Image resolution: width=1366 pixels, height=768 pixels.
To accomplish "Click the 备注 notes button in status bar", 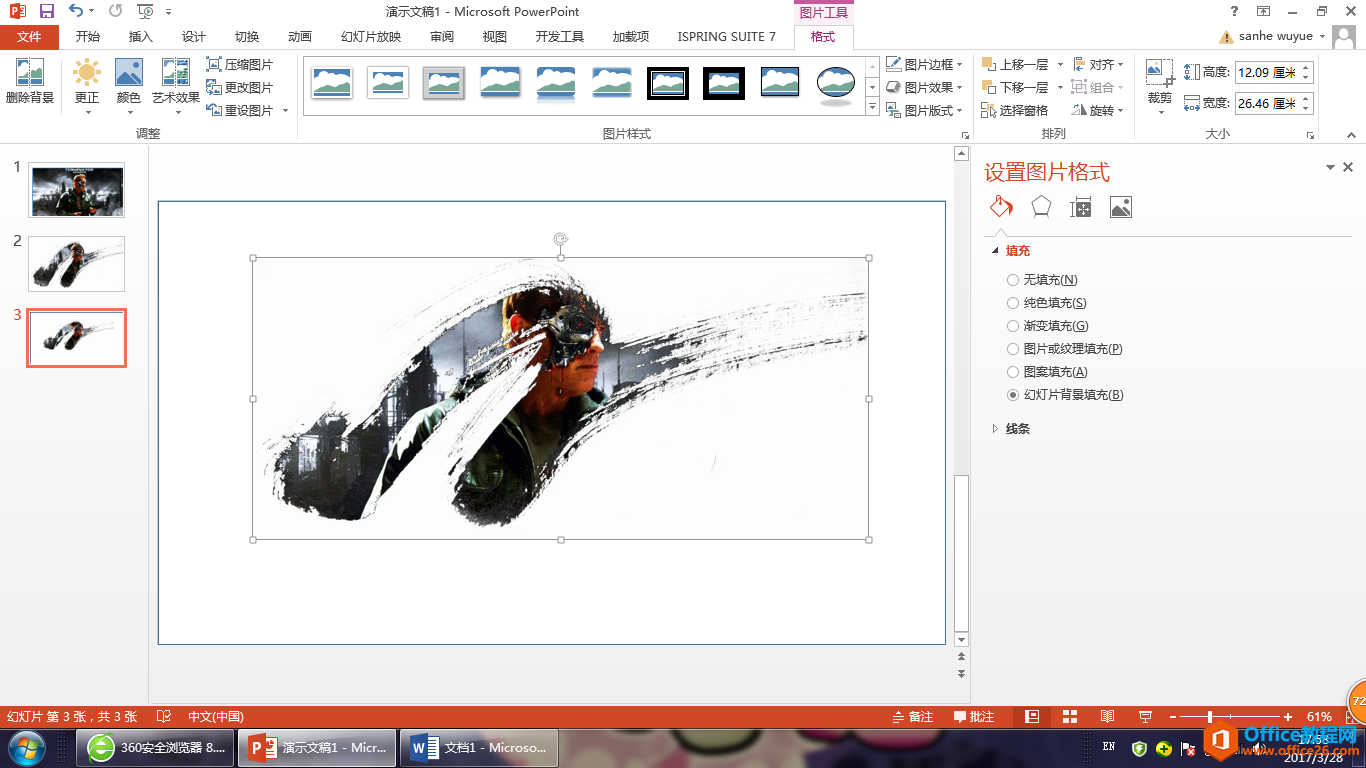I will click(912, 717).
